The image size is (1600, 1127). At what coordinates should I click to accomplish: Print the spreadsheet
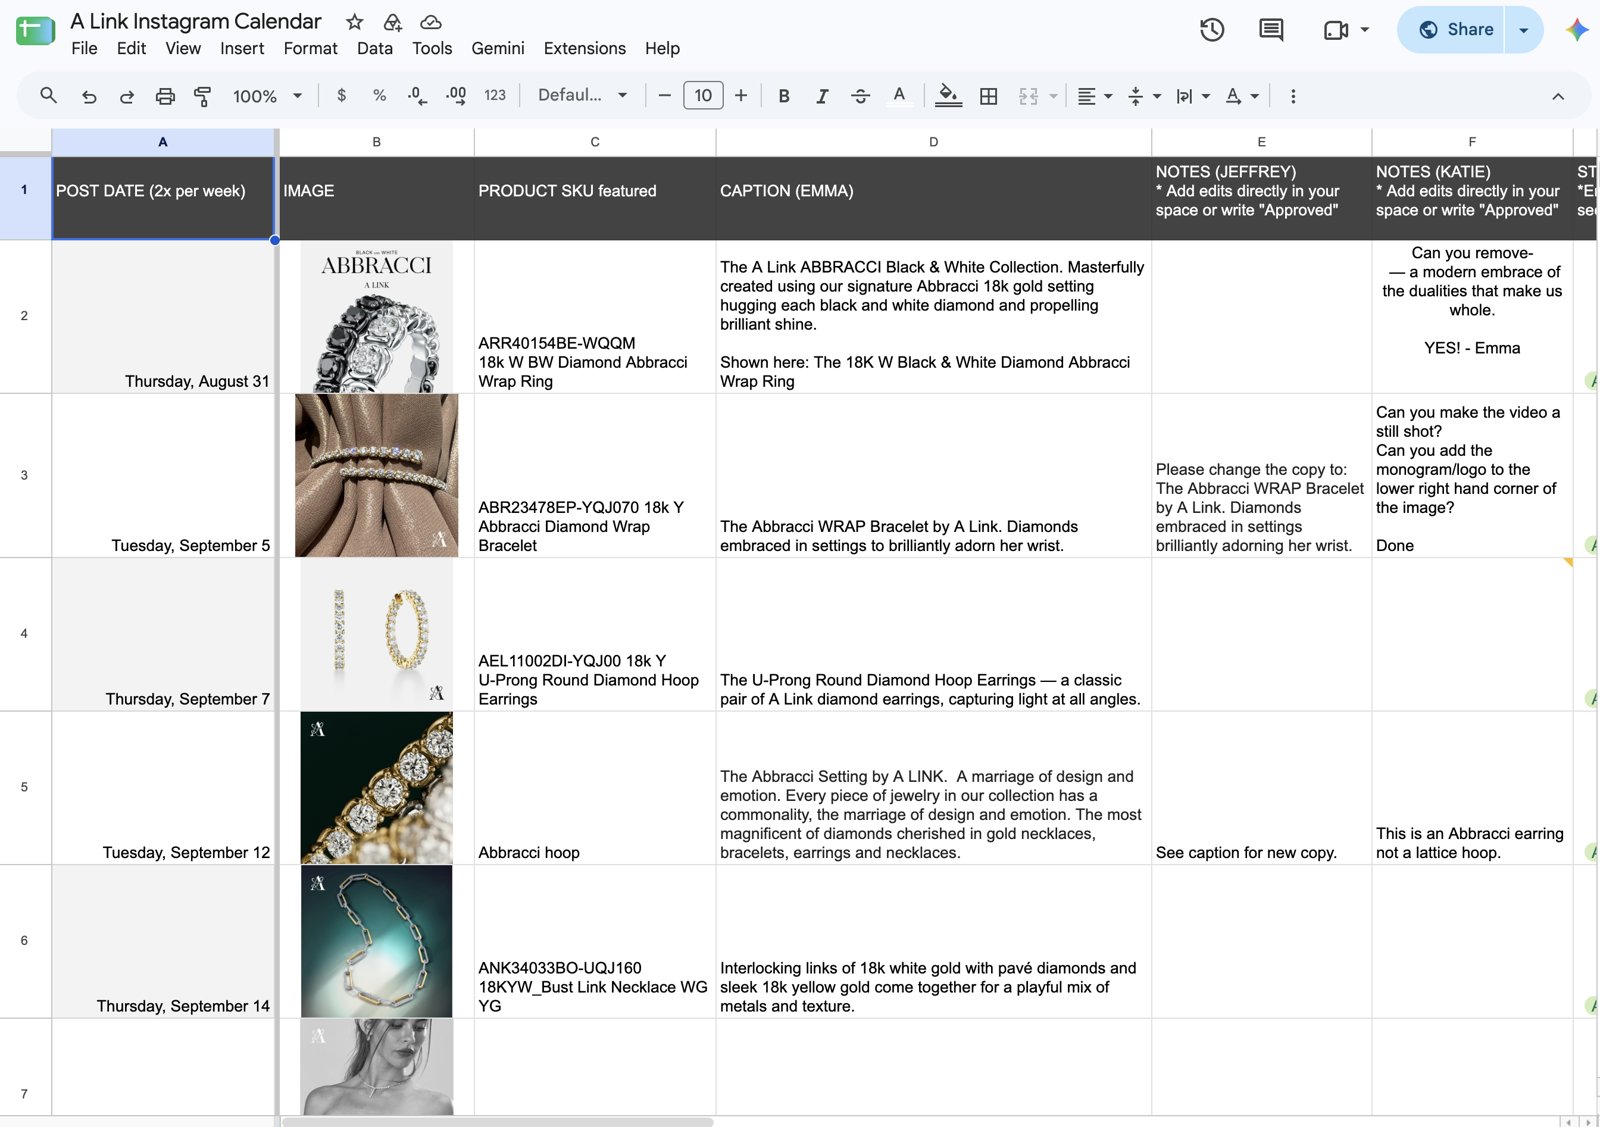click(165, 96)
